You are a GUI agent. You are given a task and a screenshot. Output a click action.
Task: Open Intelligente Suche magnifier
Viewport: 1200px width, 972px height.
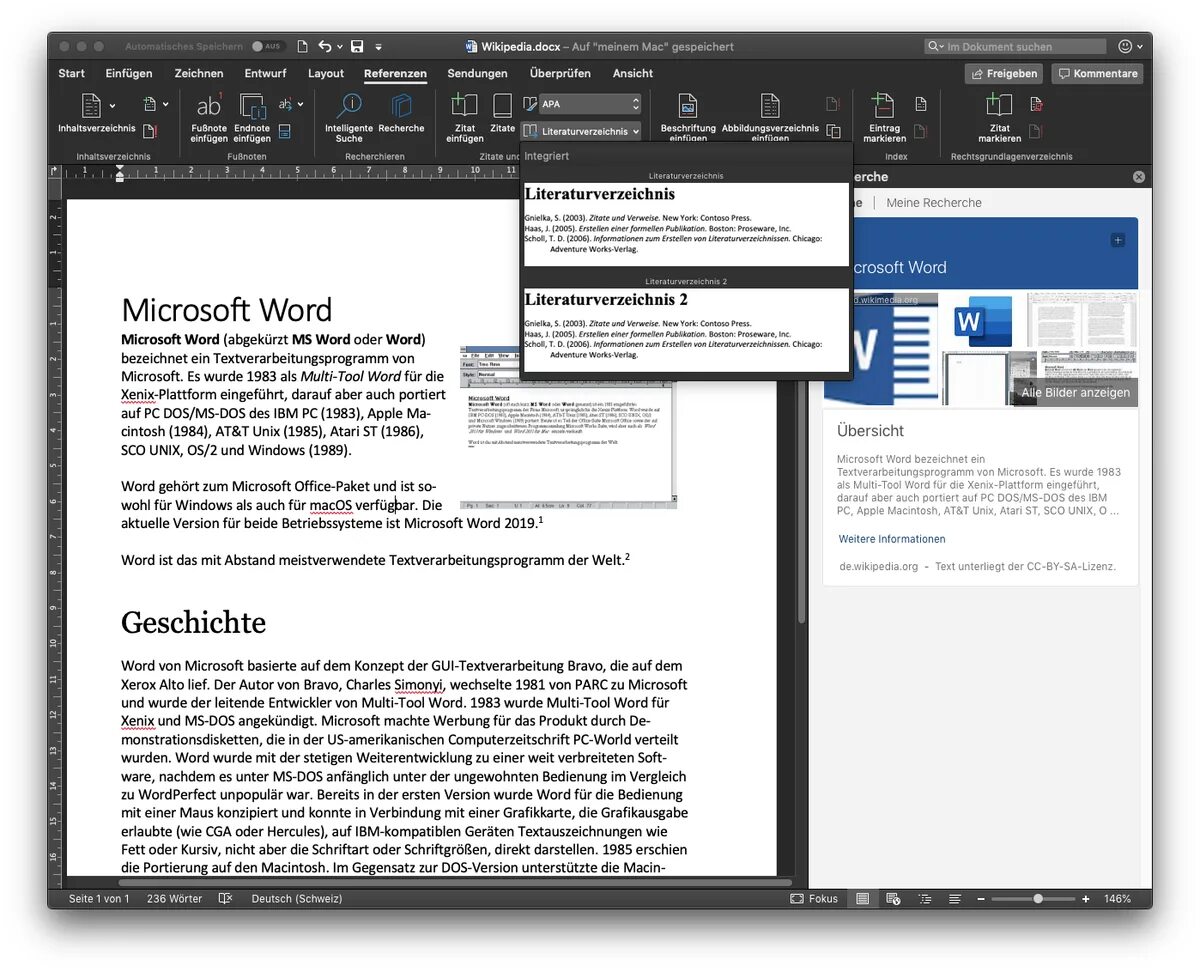coord(349,106)
